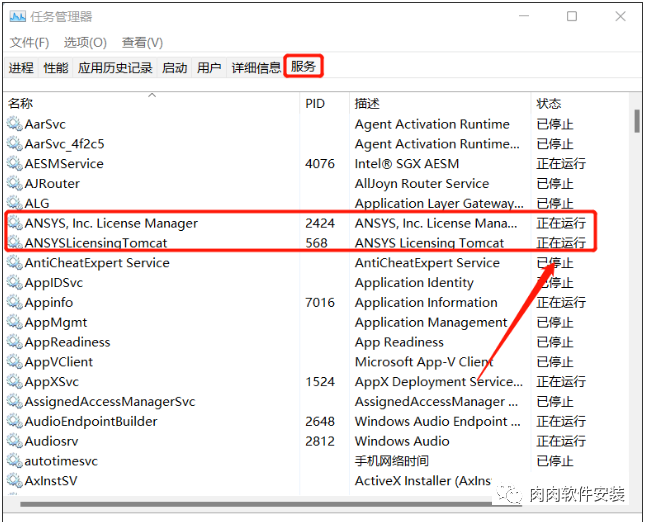
Task: Select the ANSYSLicensingTomcat service name
Action: pyautogui.click(x=95, y=243)
